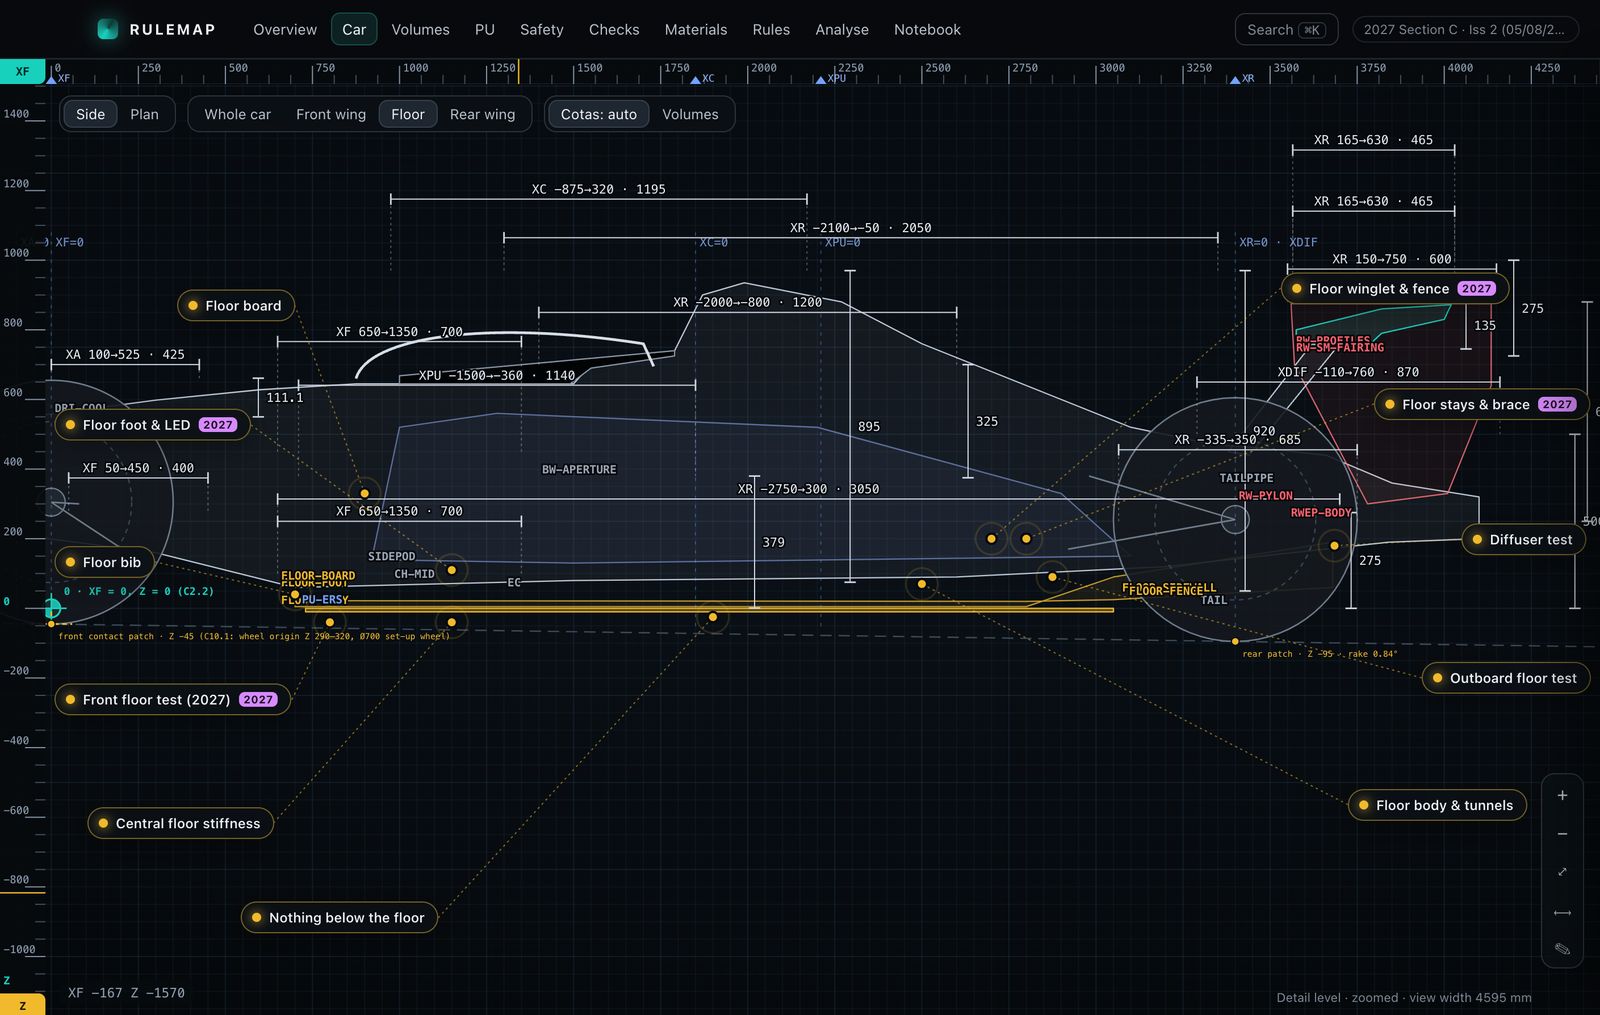Go to the Safety tab
Screen dimensions: 1600x1015
click(x=542, y=29)
